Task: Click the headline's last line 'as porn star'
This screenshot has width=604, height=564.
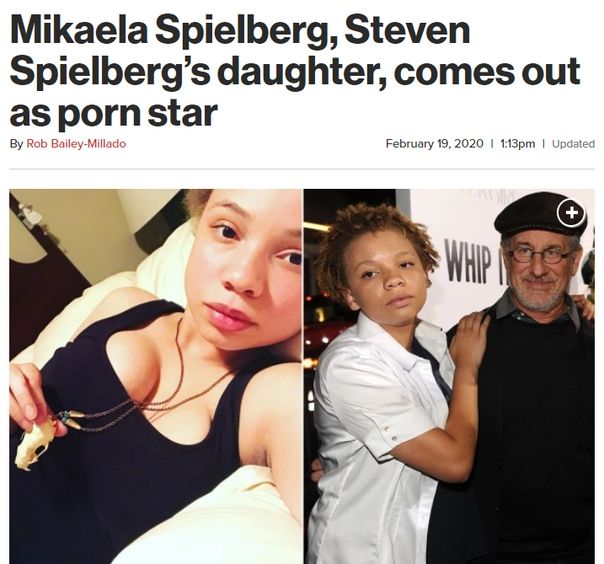Action: [114, 112]
